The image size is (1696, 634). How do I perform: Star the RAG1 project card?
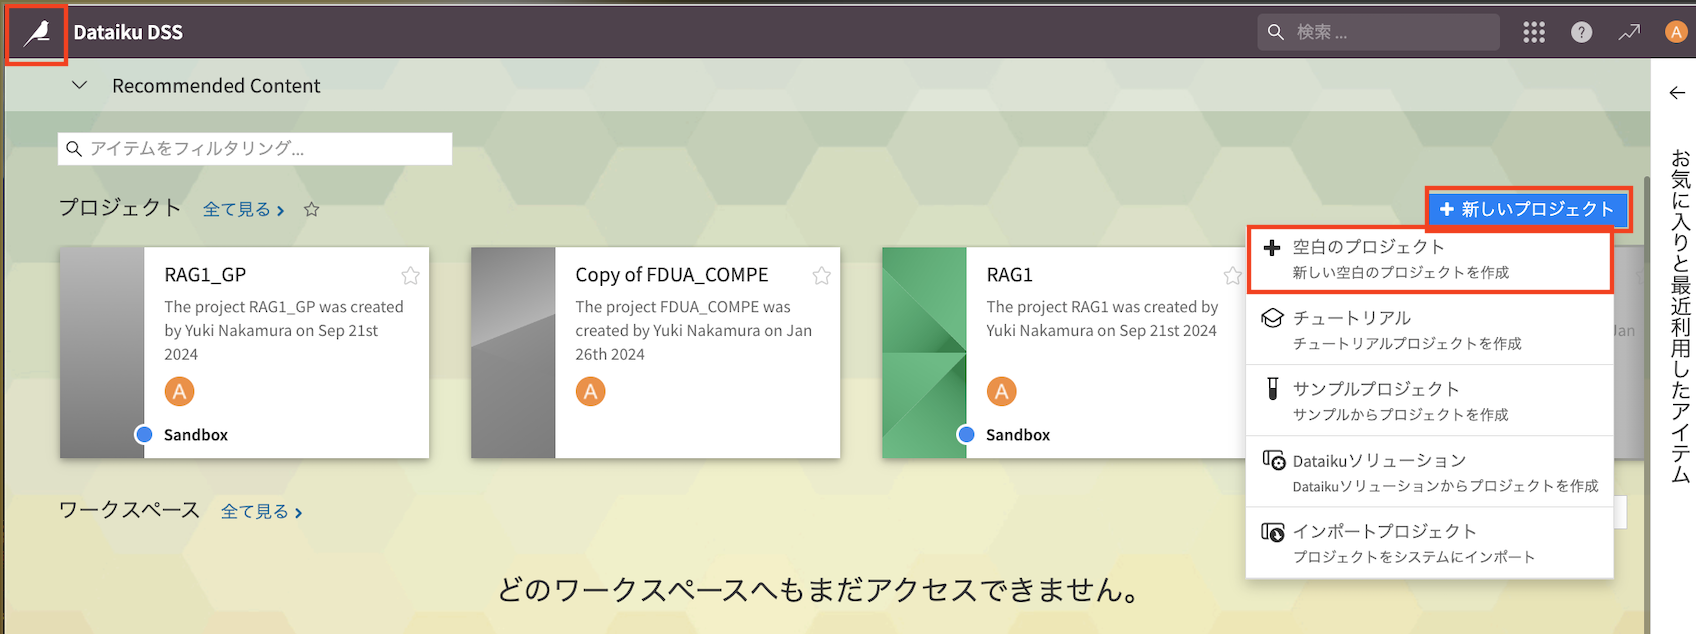coord(1232,276)
